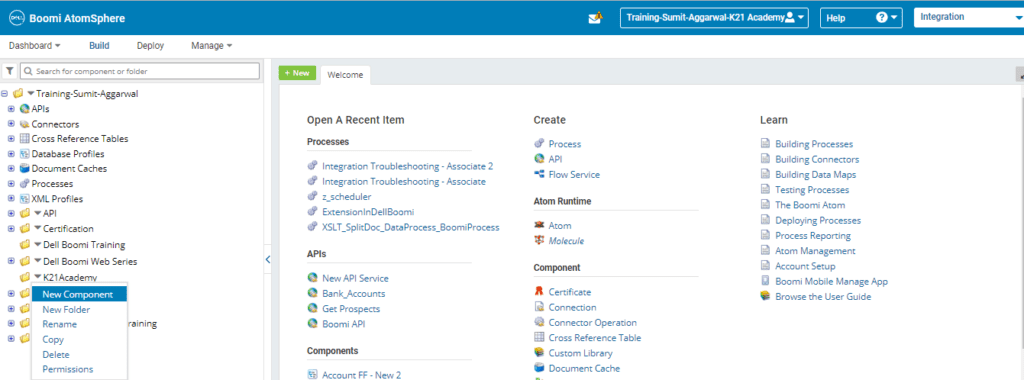Screen dimensions: 1024x380
Task: Switch to the Welcome tab
Action: (345, 75)
